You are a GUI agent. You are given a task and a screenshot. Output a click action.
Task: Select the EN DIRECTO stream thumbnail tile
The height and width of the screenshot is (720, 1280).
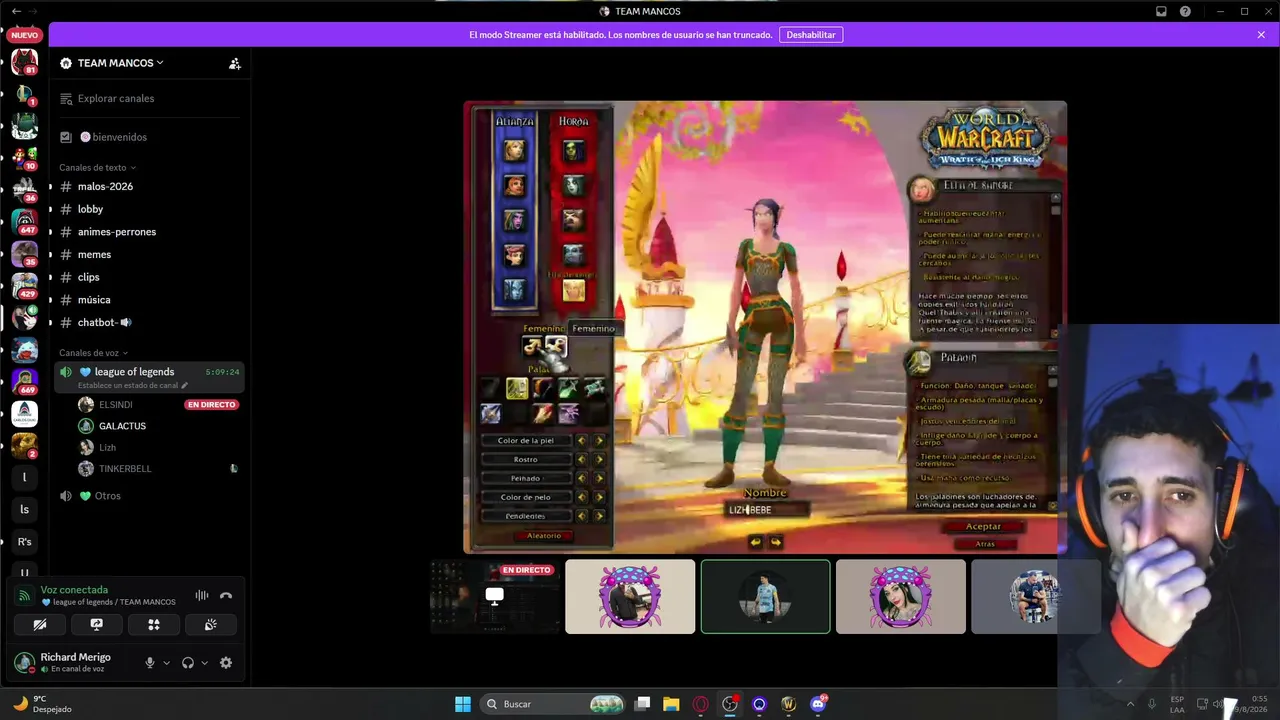tap(494, 597)
